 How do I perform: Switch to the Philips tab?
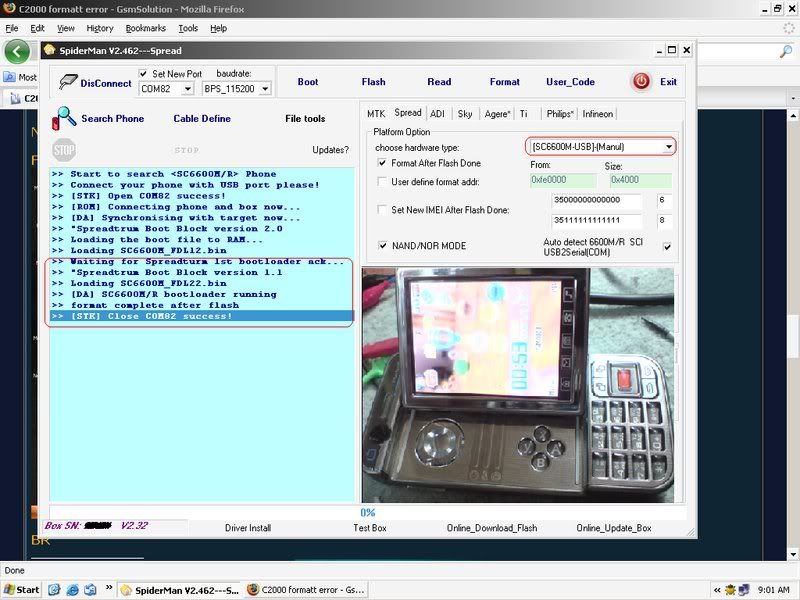[x=560, y=114]
